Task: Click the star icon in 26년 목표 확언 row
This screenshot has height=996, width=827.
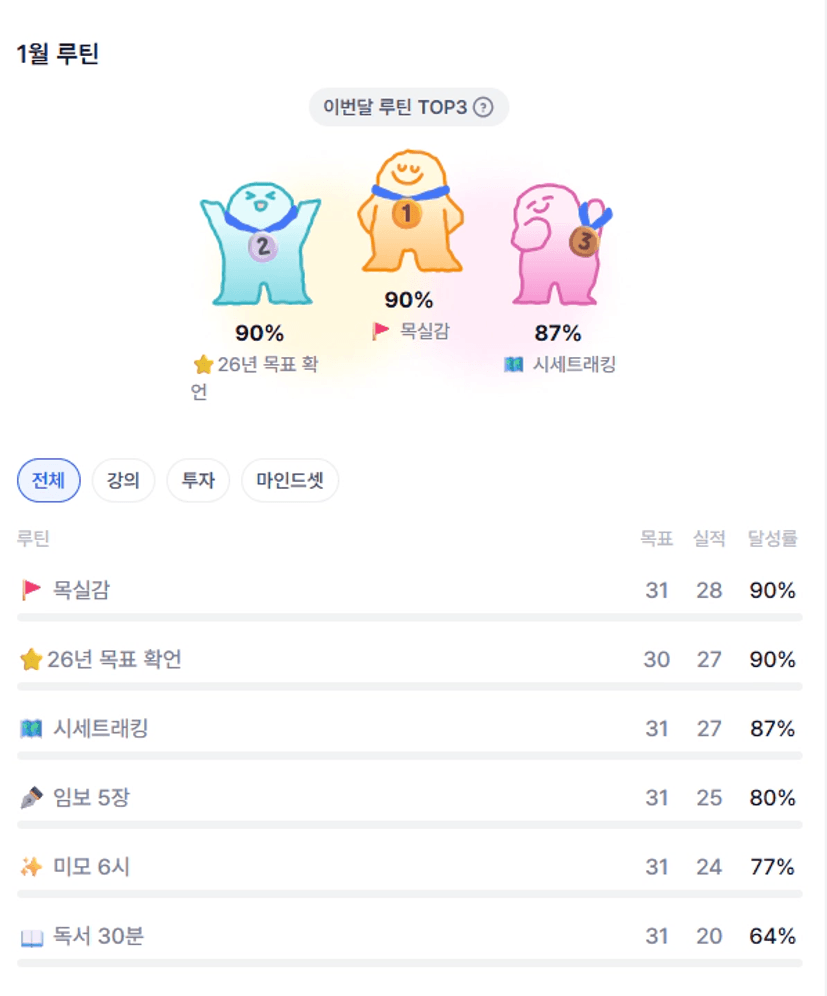Action: (31, 660)
